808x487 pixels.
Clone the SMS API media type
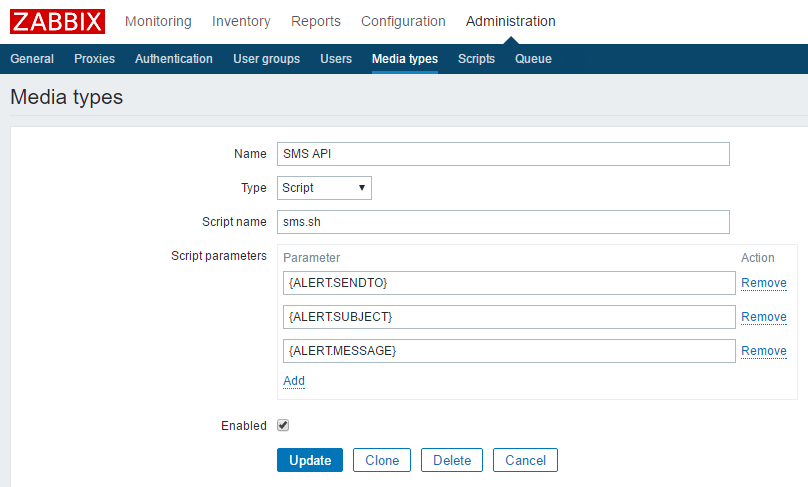pyautogui.click(x=382, y=460)
